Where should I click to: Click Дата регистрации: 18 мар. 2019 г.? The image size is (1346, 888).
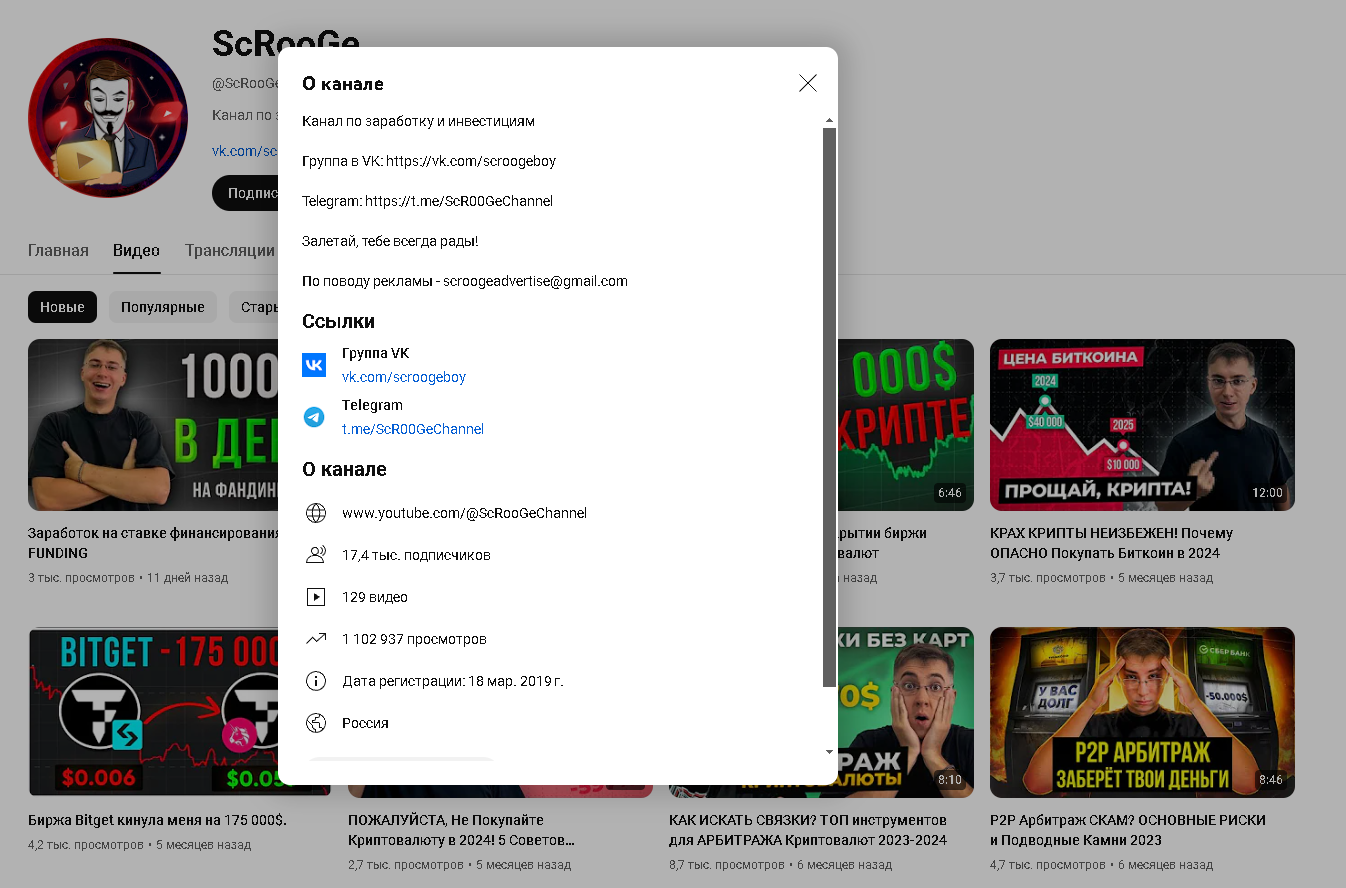453,681
